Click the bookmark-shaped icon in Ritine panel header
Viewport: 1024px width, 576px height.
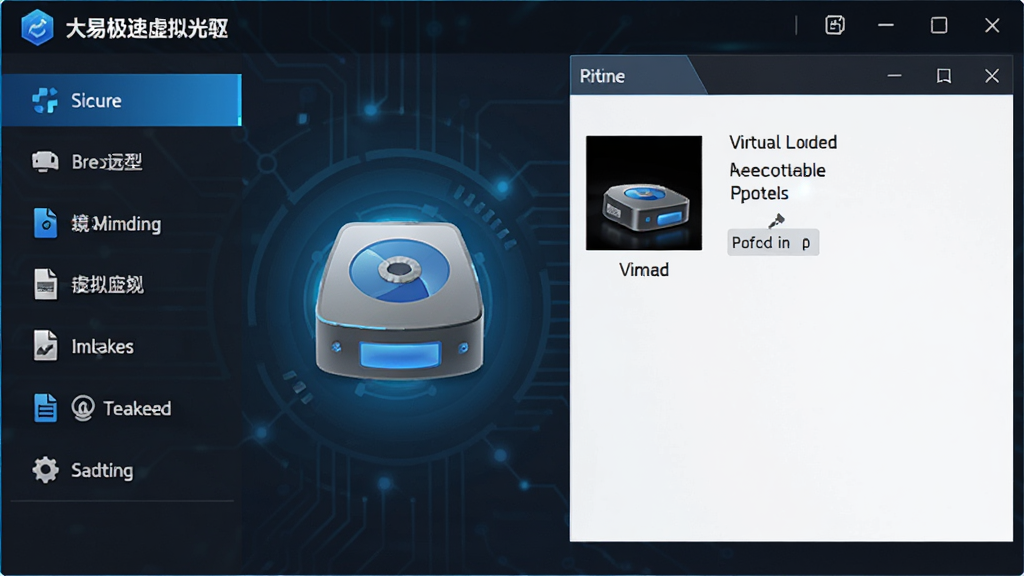(x=944, y=76)
